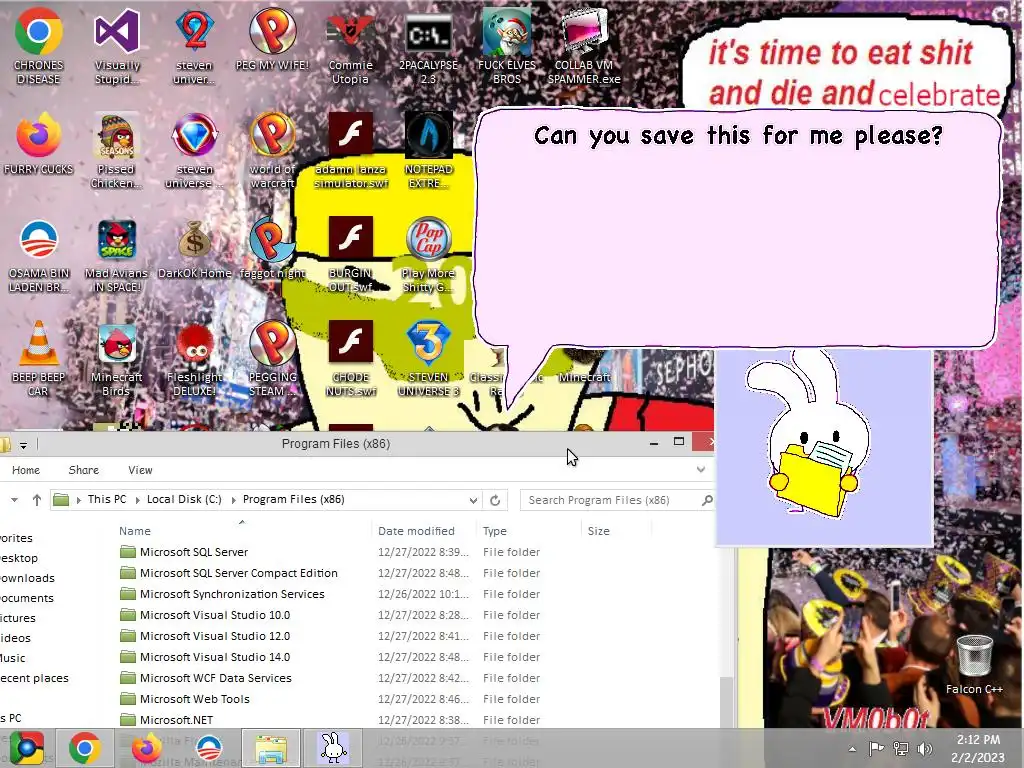Select Videos in the navigation pane

click(x=16, y=638)
